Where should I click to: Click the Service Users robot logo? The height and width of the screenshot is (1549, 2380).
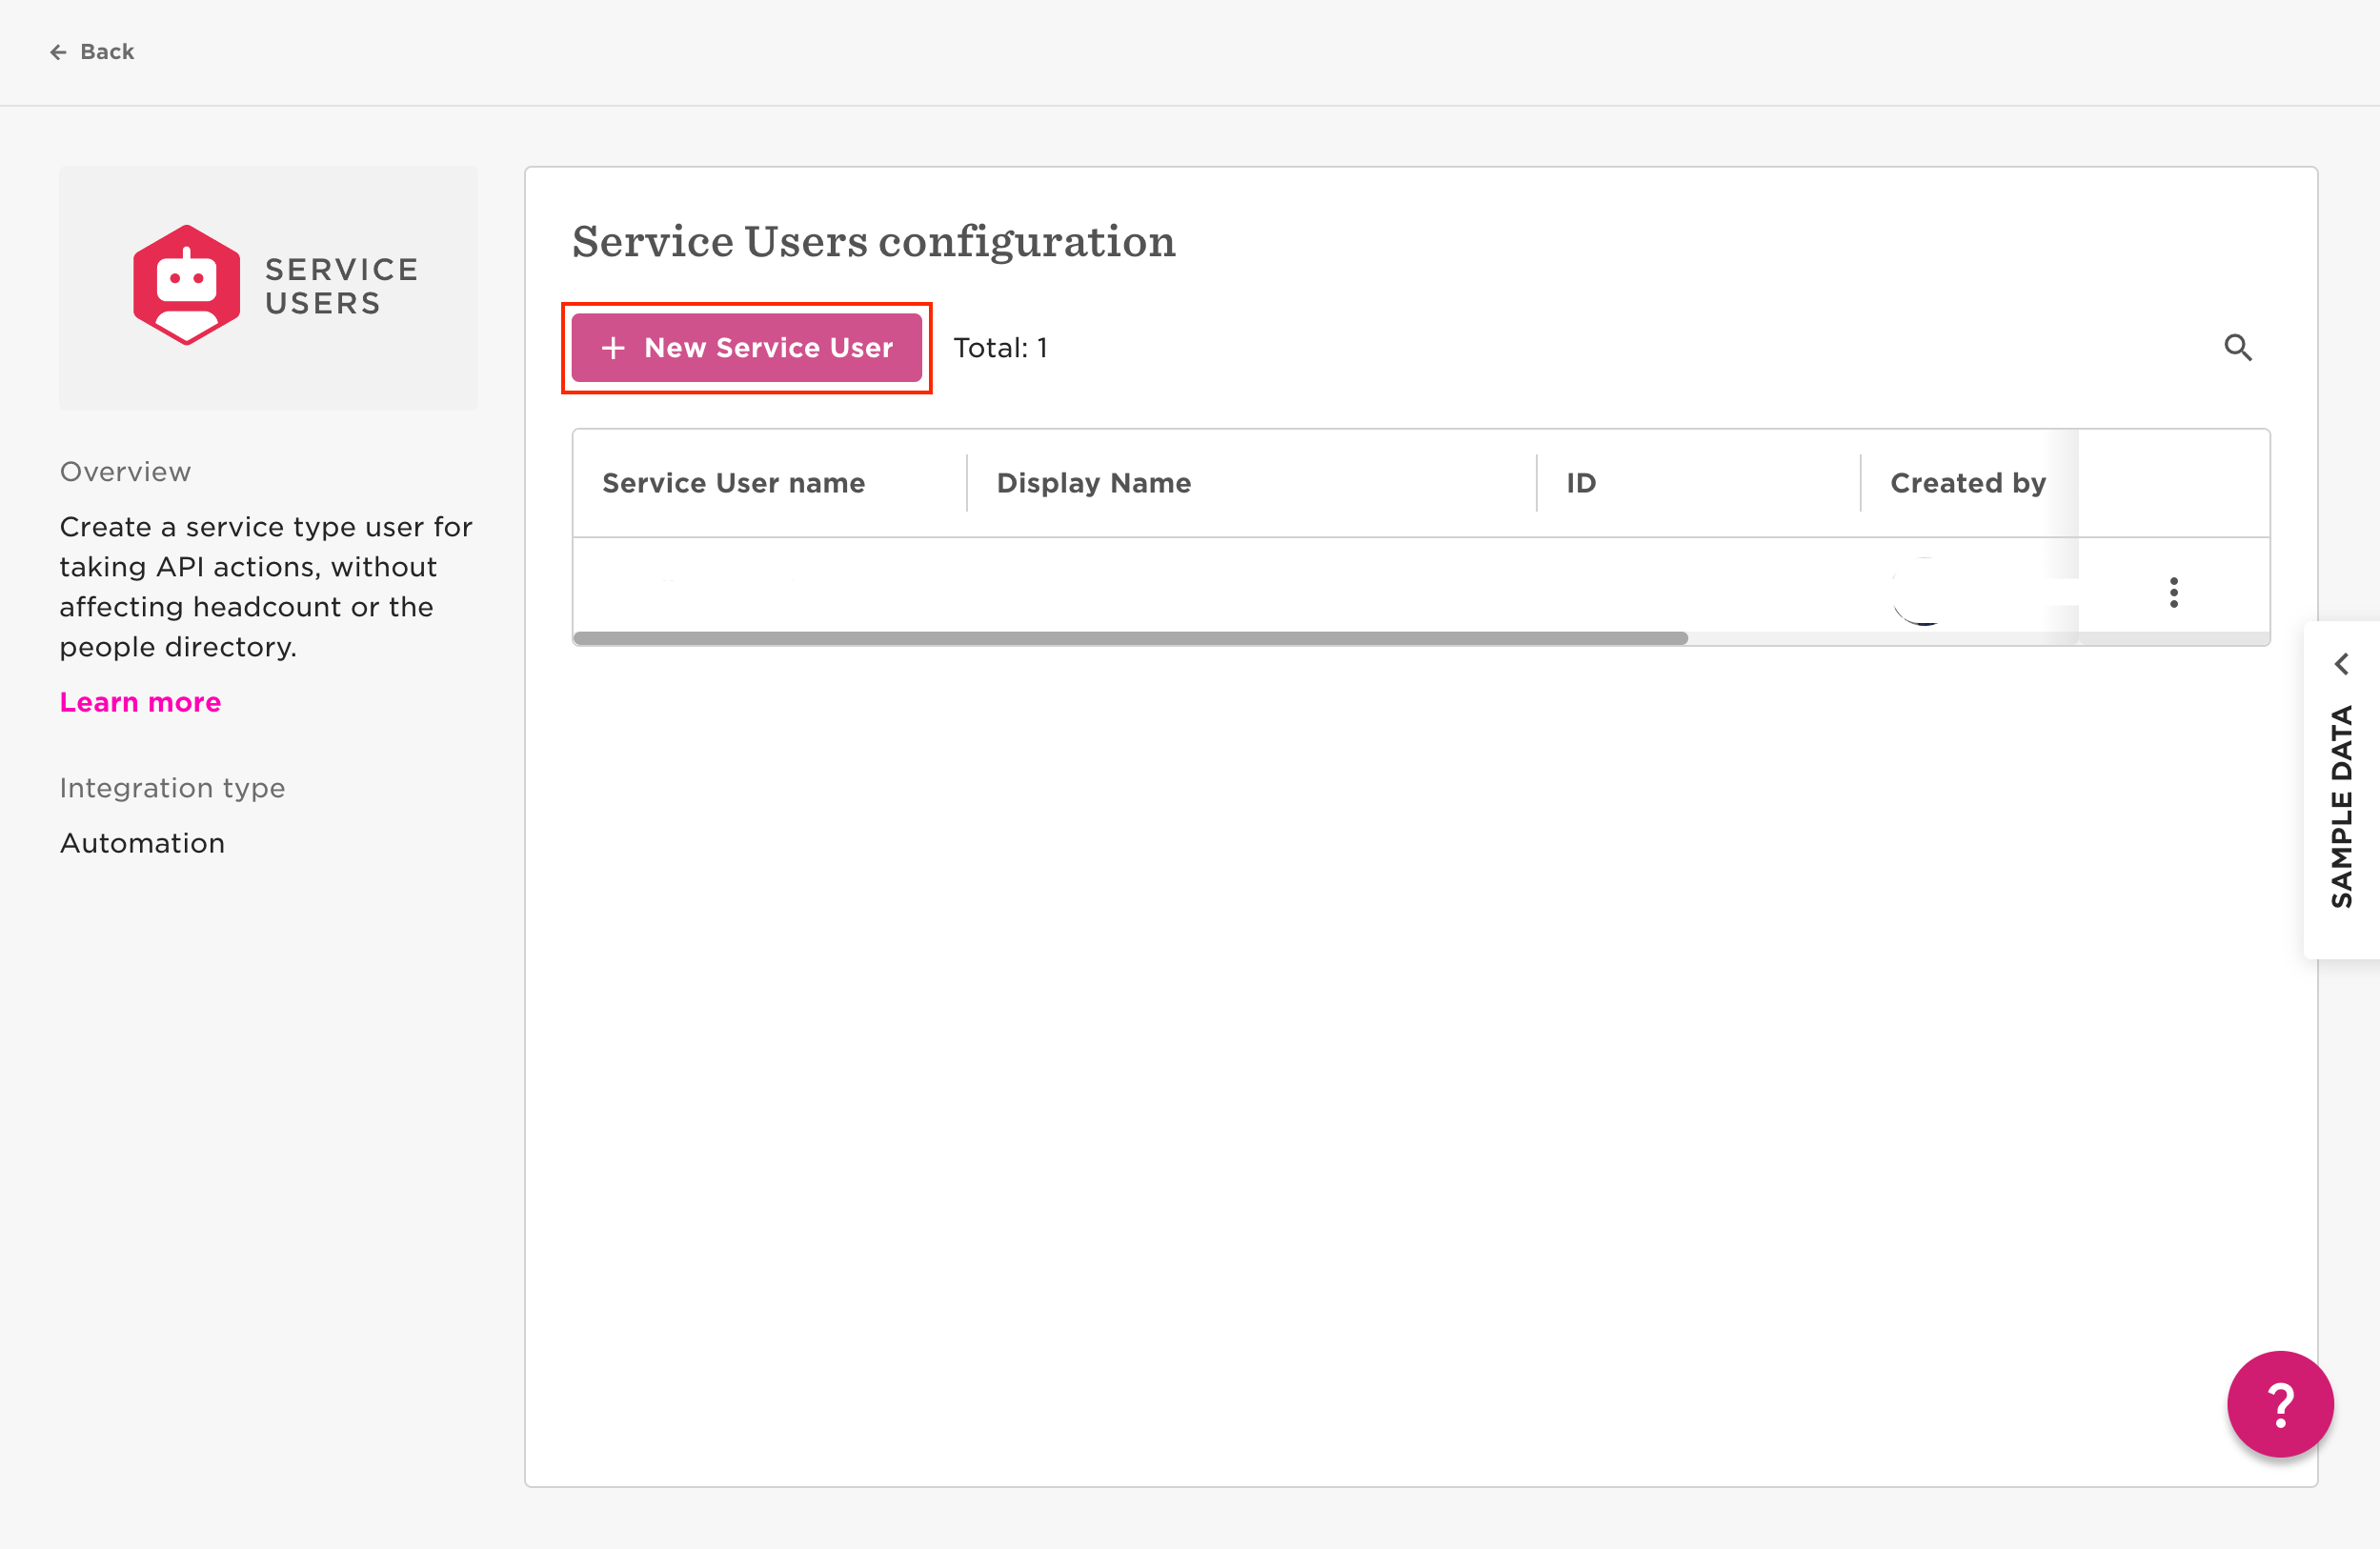coord(186,285)
